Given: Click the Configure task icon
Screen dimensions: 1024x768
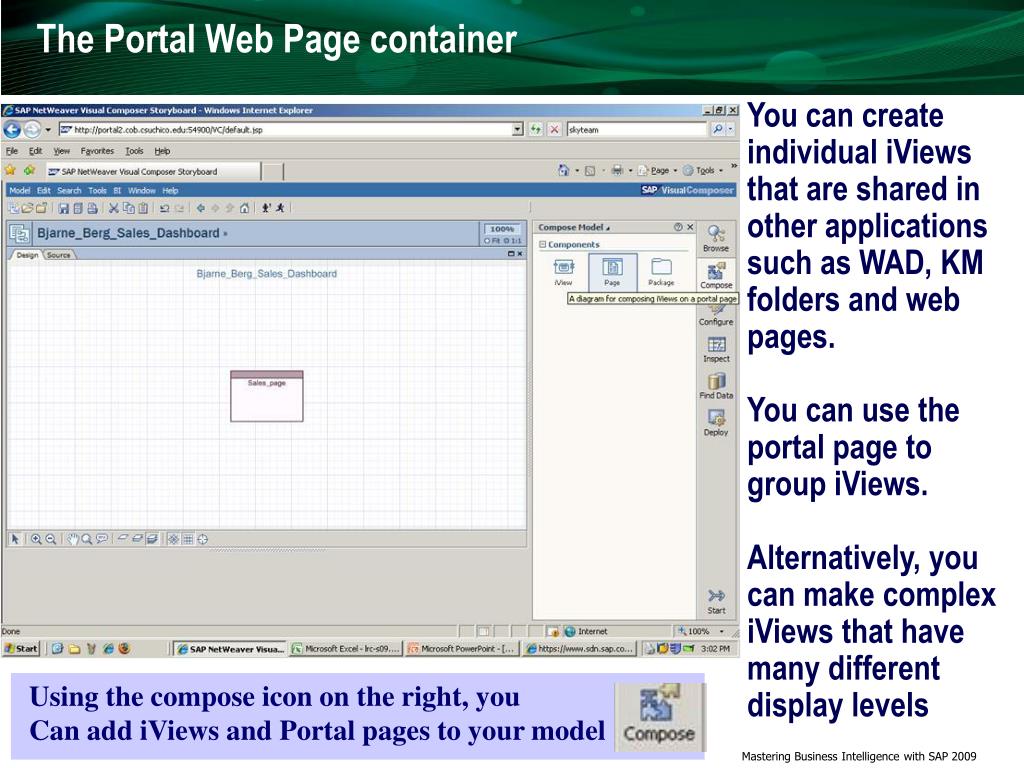Looking at the screenshot, I should [716, 313].
